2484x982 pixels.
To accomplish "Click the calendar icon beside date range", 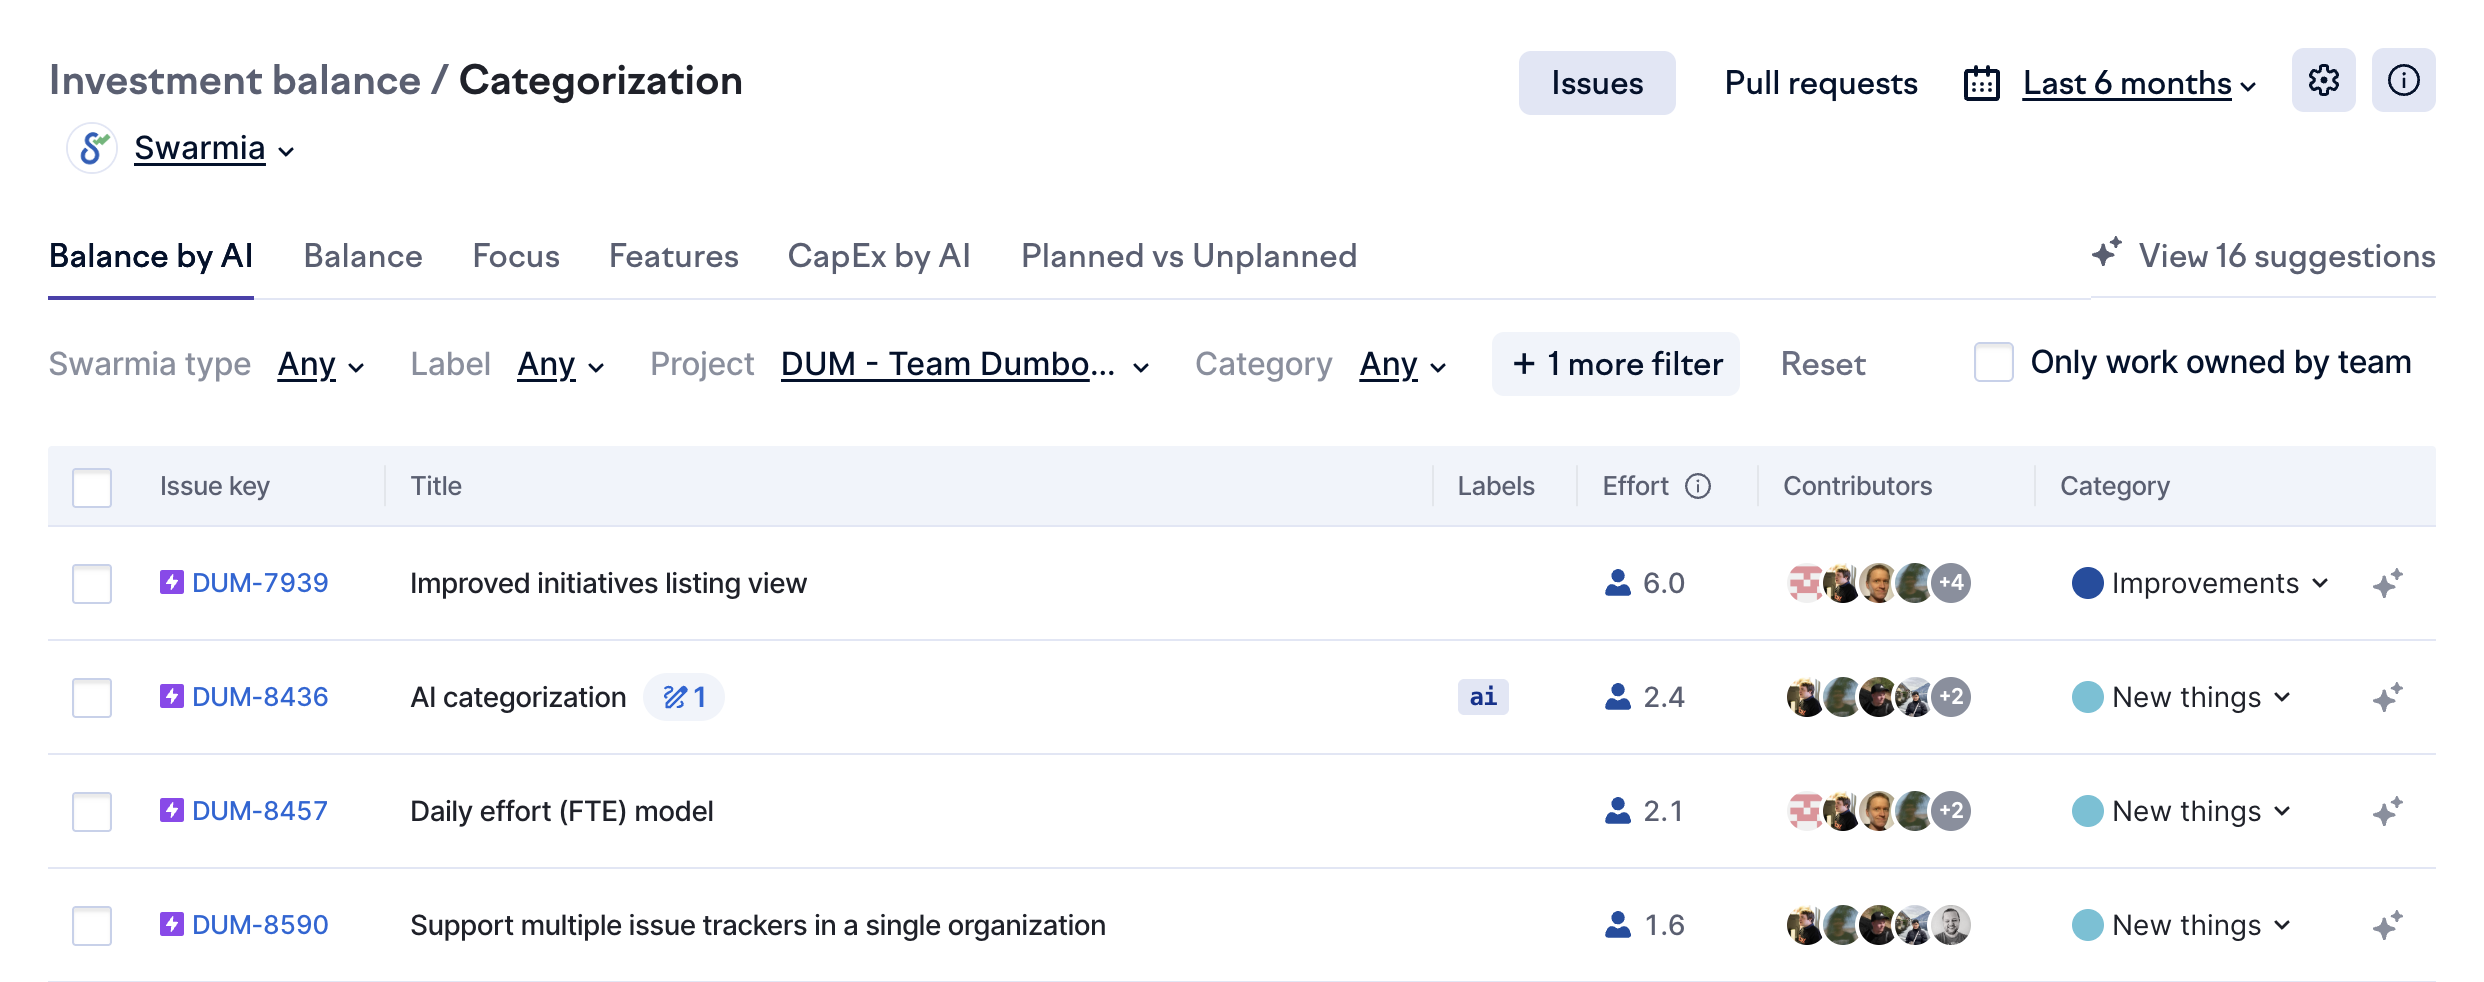I will (x=1981, y=83).
